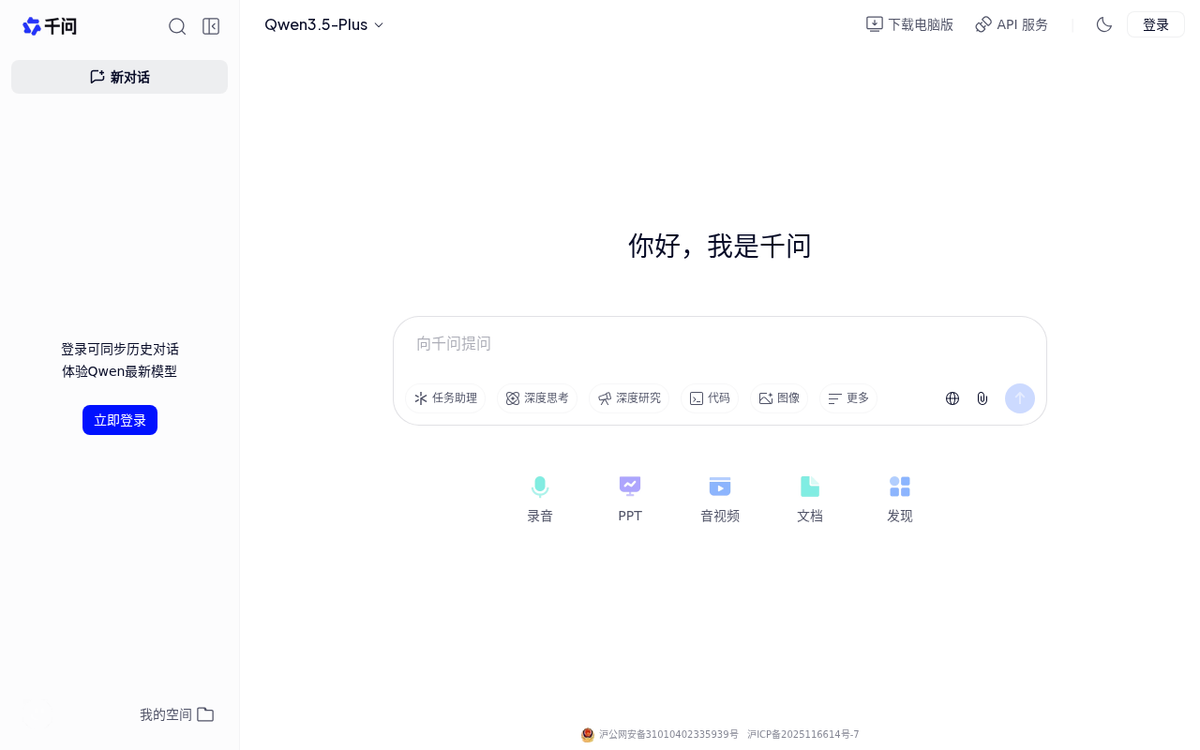Select the 录音 microphone icon
The width and height of the screenshot is (1200, 750).
click(540, 487)
